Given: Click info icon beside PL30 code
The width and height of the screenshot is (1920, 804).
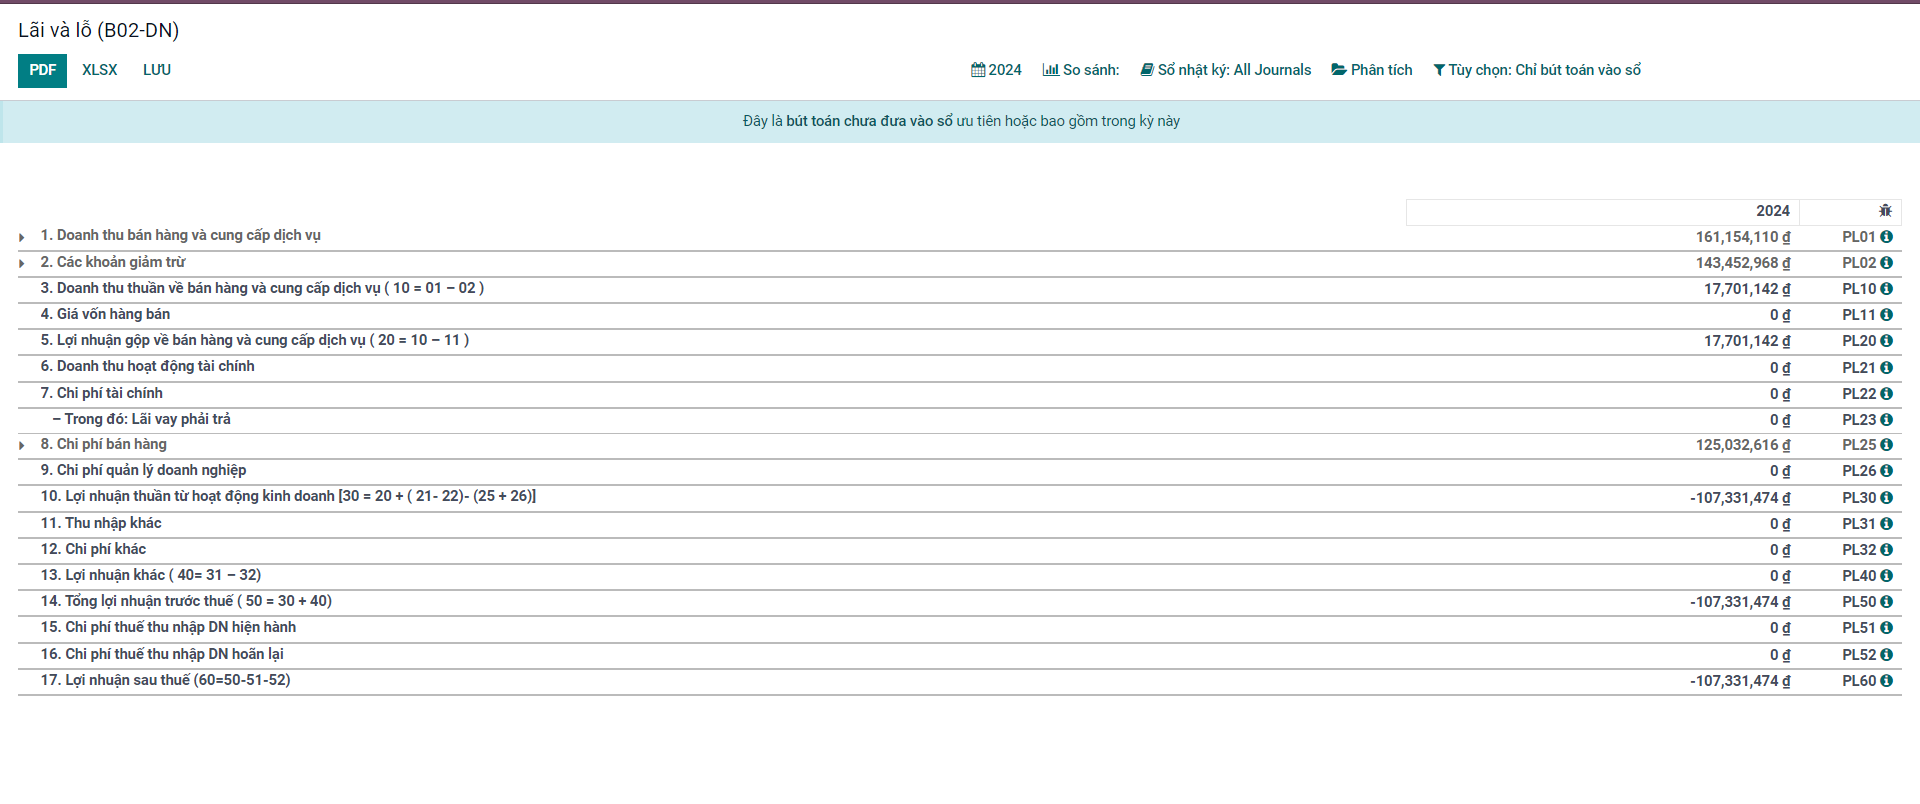Looking at the screenshot, I should coord(1886,498).
